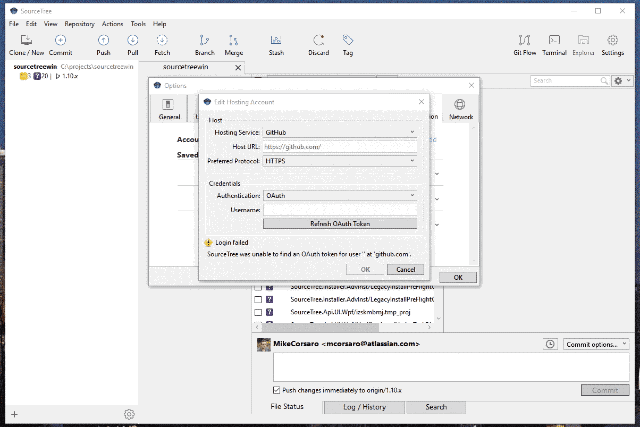Select the Network tab in Options
Image resolution: width=640 pixels, height=427 pixels.
click(461, 109)
